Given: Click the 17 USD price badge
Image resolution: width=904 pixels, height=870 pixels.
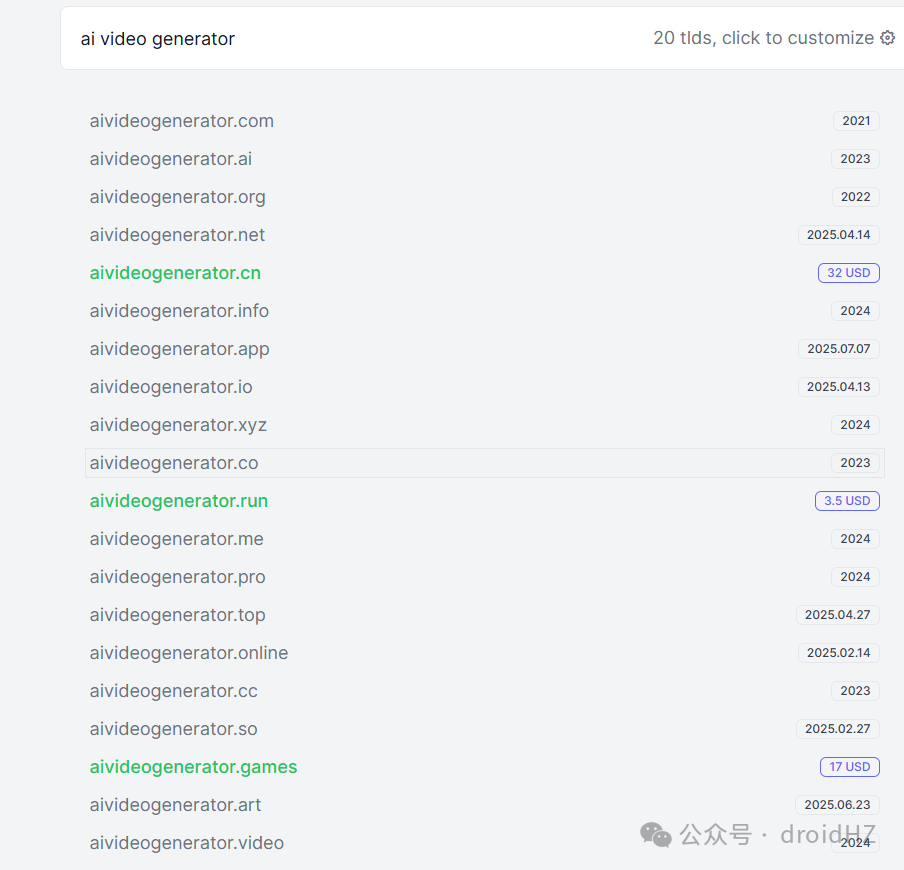Looking at the screenshot, I should coord(850,767).
